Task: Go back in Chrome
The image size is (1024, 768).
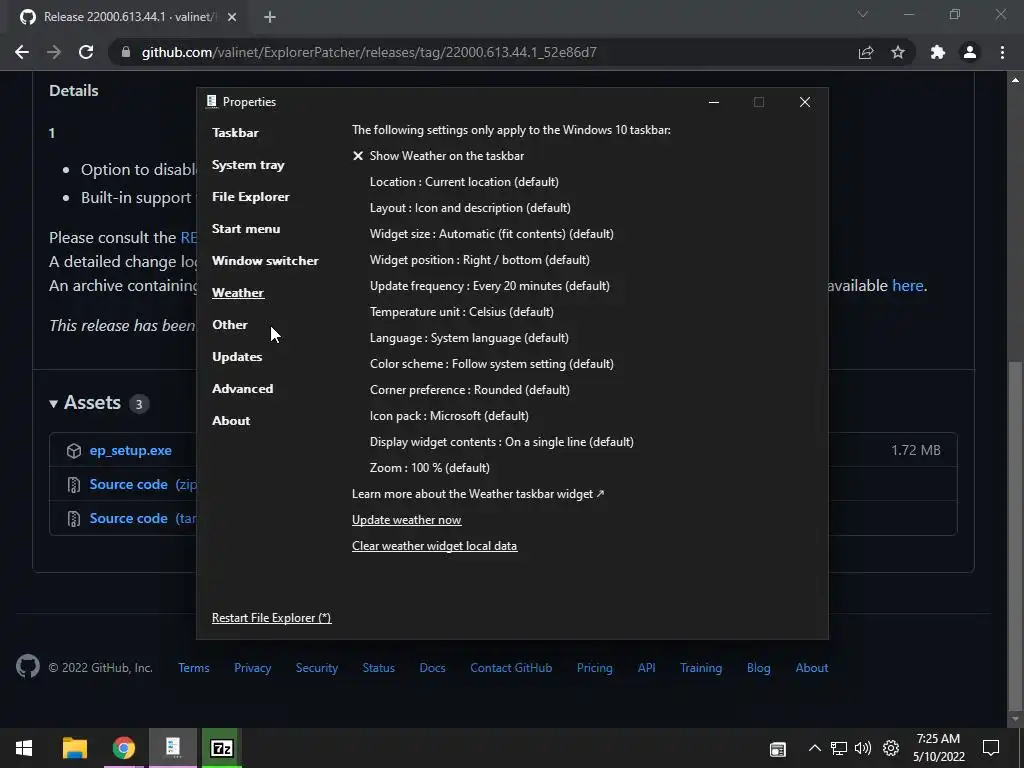Action: point(22,52)
